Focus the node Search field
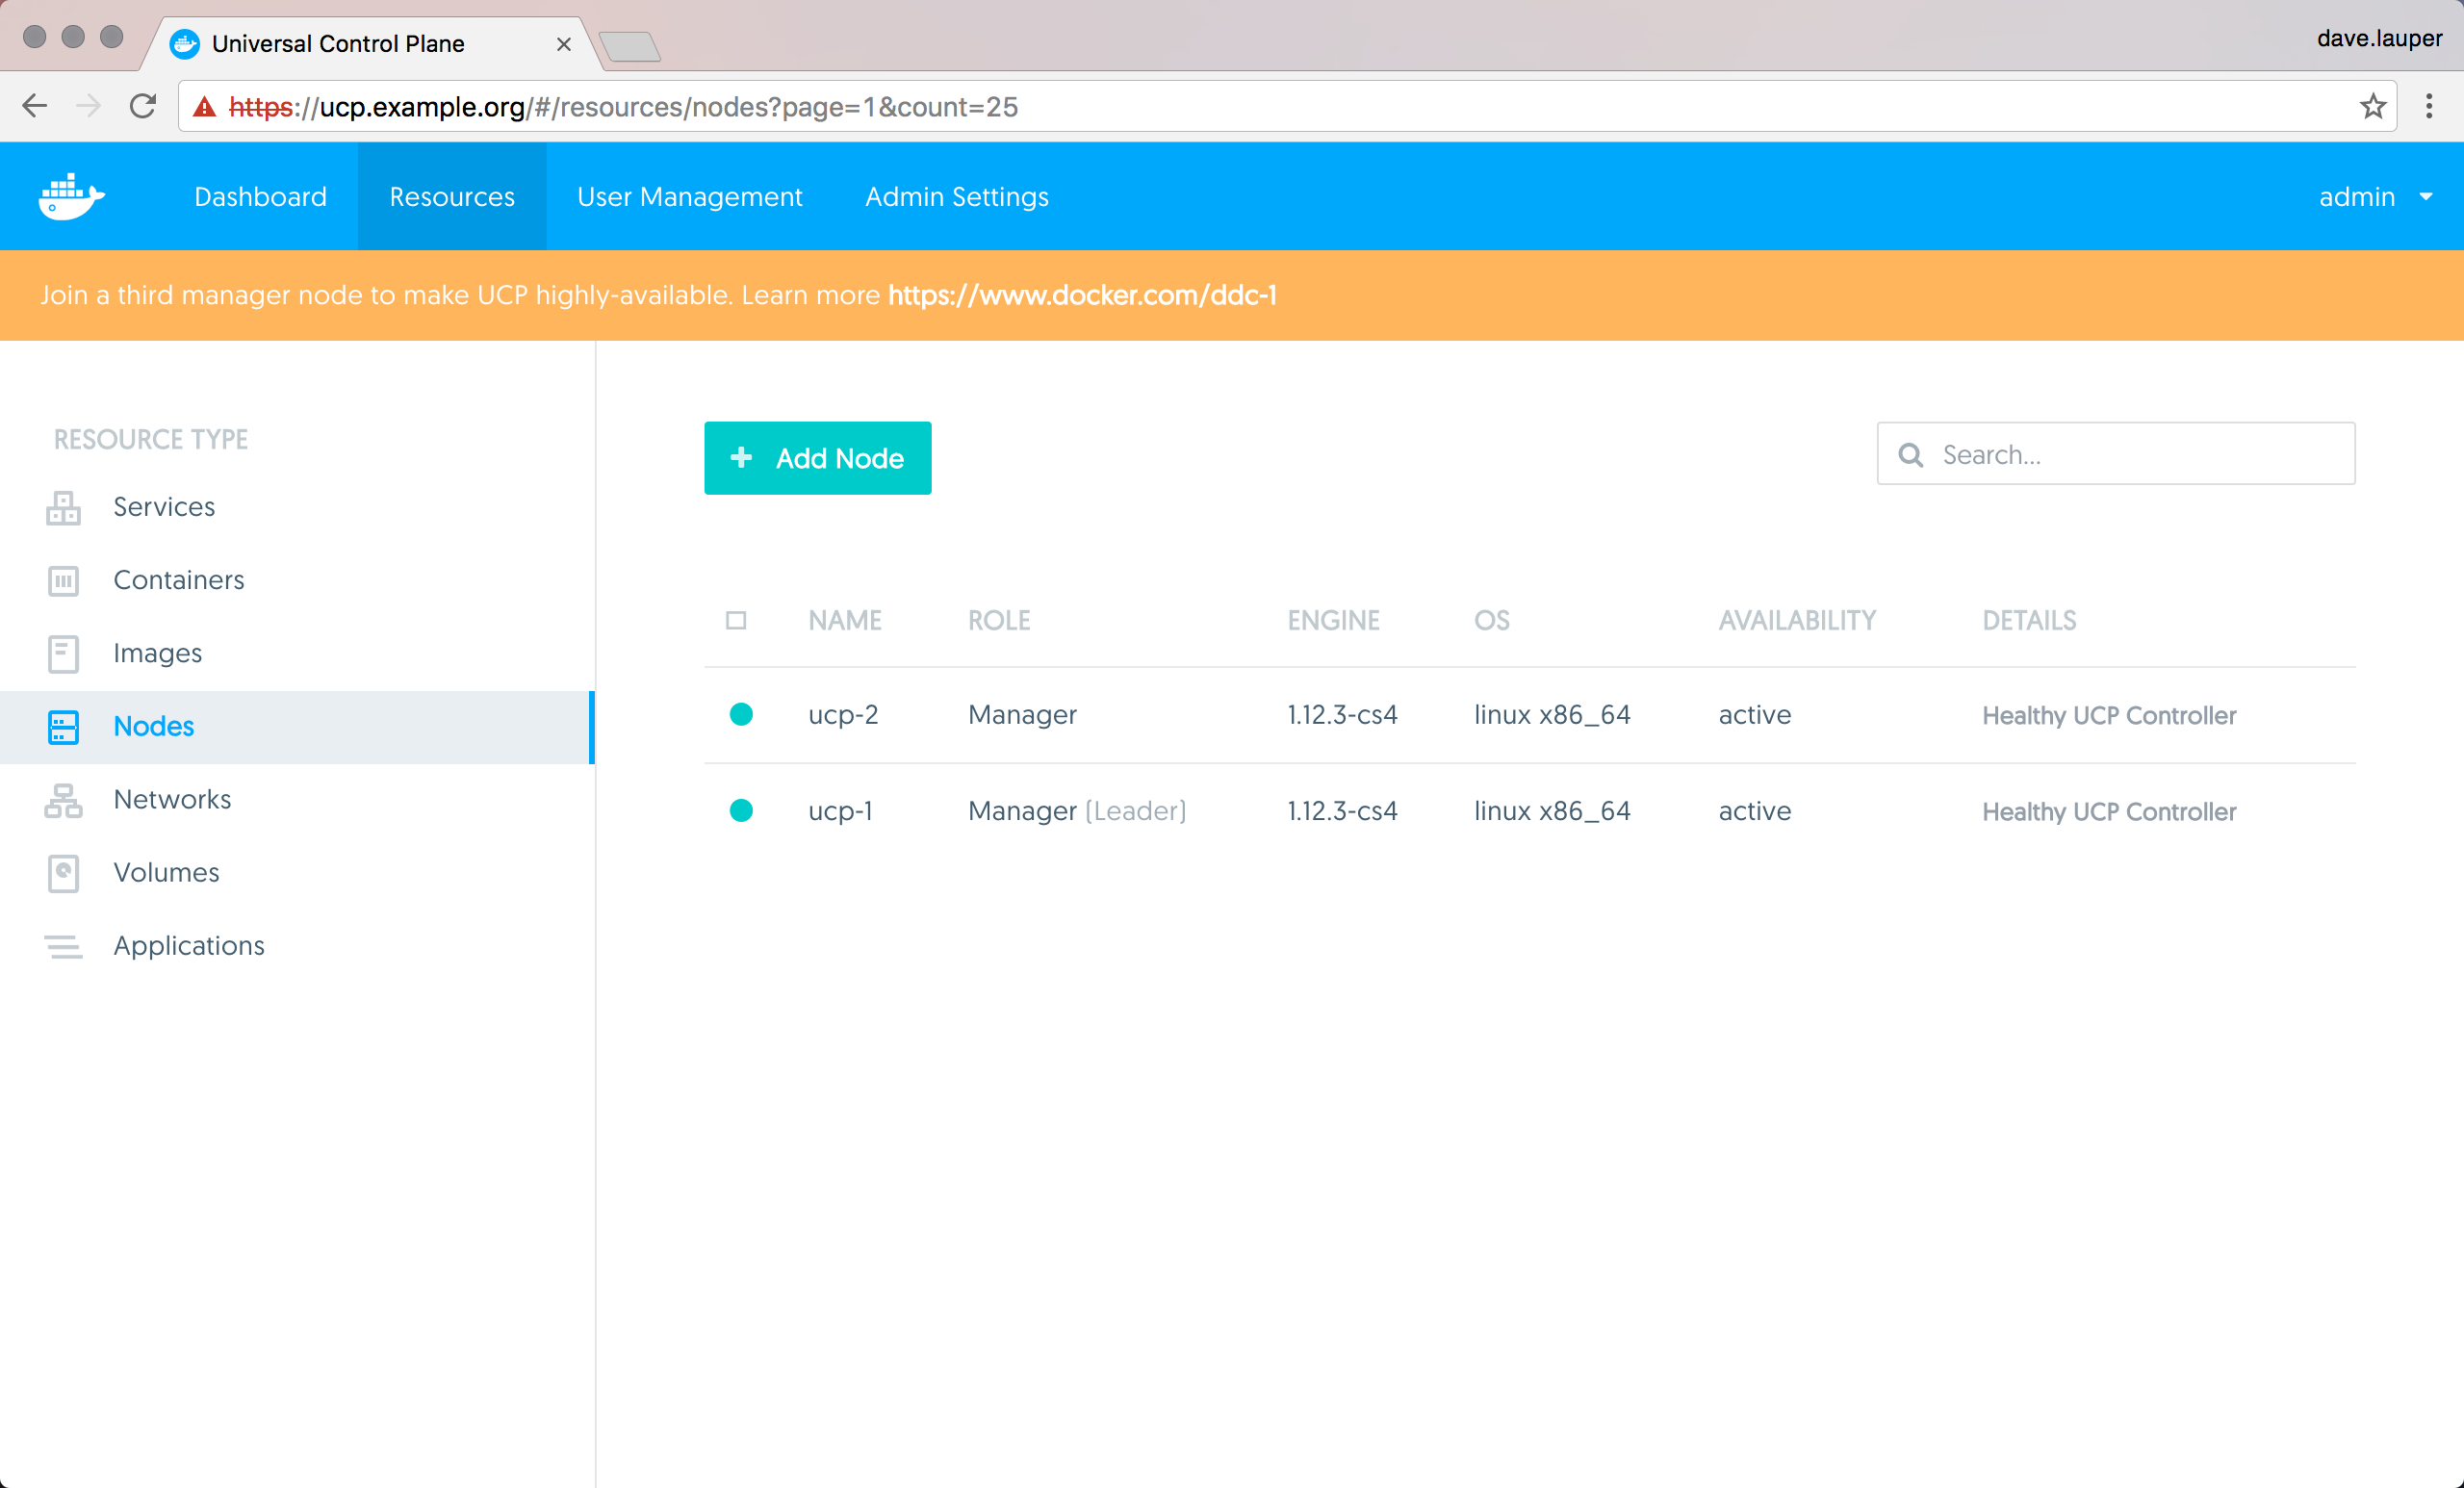 (2130, 454)
